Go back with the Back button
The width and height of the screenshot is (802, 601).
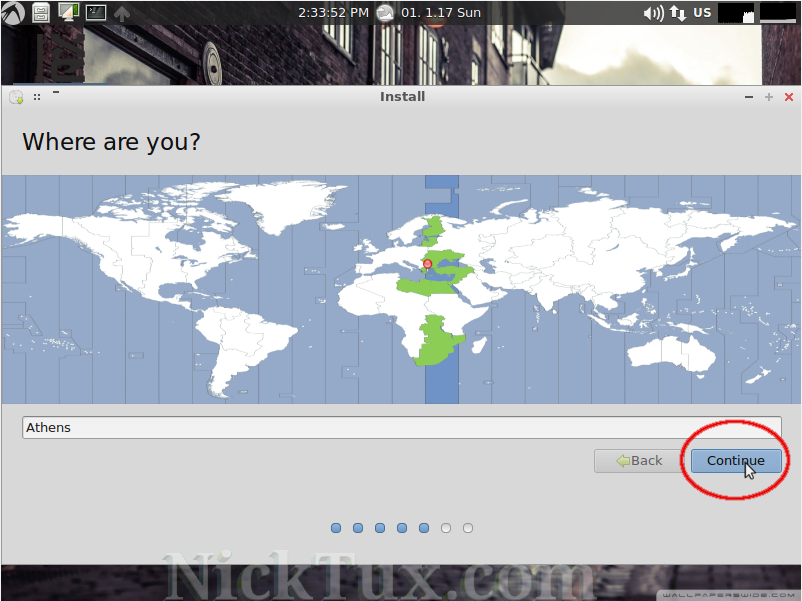pyautogui.click(x=639, y=461)
